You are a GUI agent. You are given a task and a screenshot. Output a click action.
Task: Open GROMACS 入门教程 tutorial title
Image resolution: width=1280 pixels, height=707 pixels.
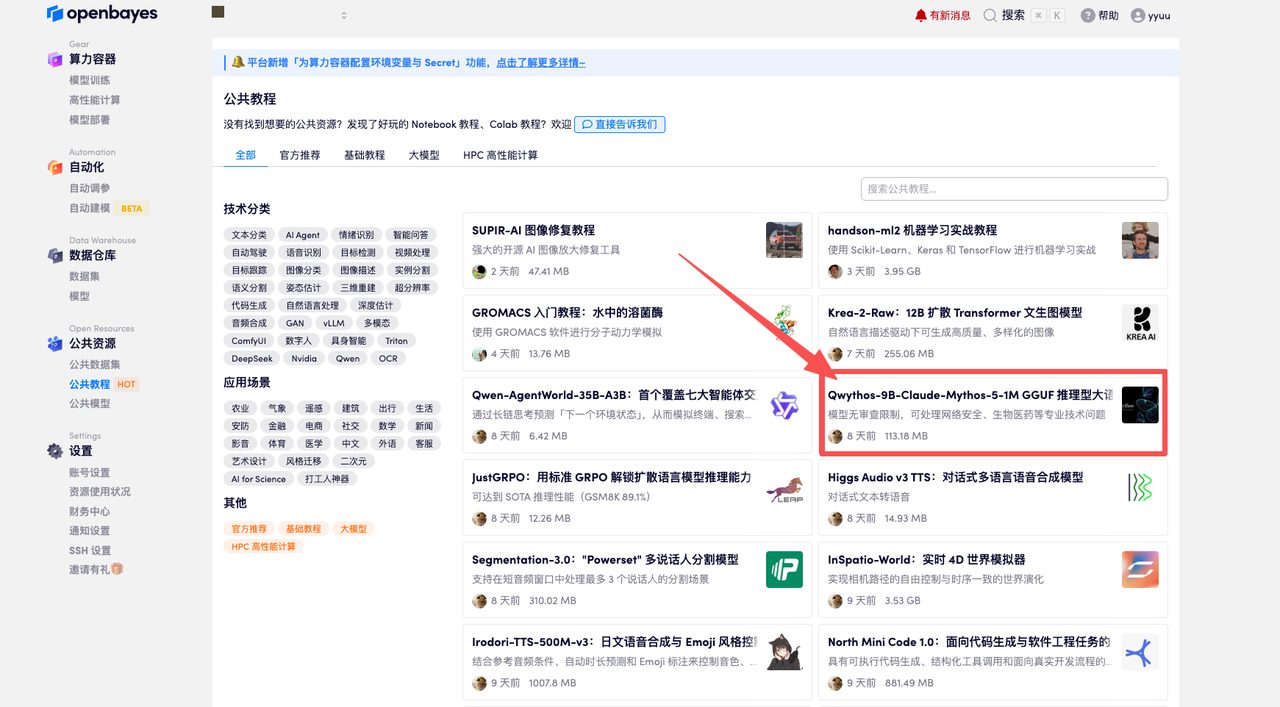[567, 313]
